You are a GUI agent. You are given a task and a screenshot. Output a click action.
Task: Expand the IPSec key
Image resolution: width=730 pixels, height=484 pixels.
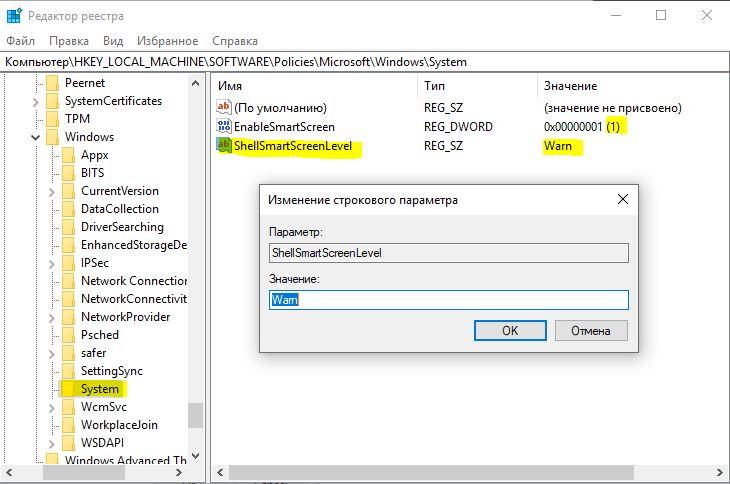(x=52, y=264)
